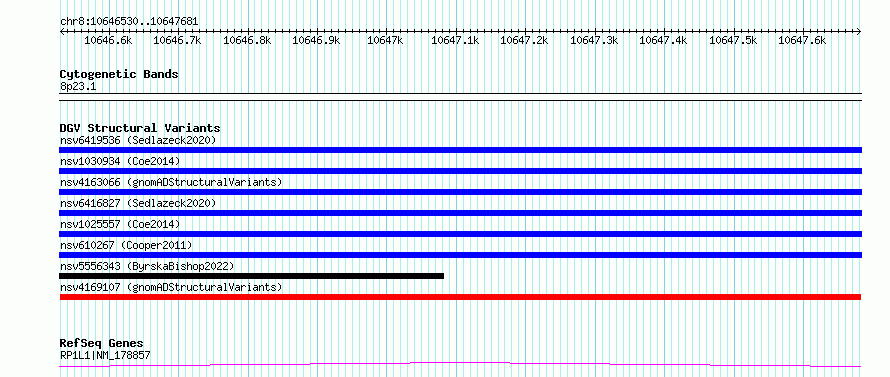Click the nsv4163066 (gnomADStructuralVariants) label
Screen dimensions: 890x377
click(171, 182)
